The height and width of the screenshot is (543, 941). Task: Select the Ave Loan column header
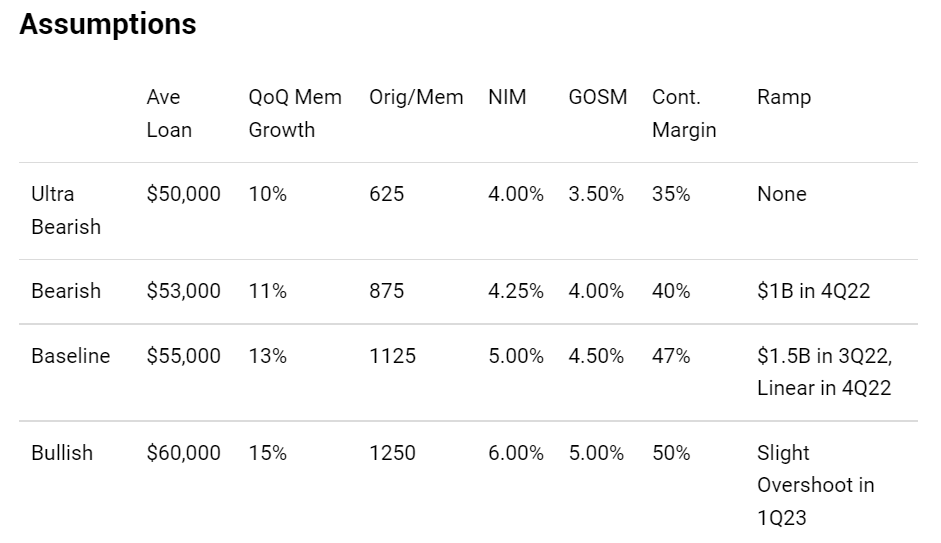point(169,113)
